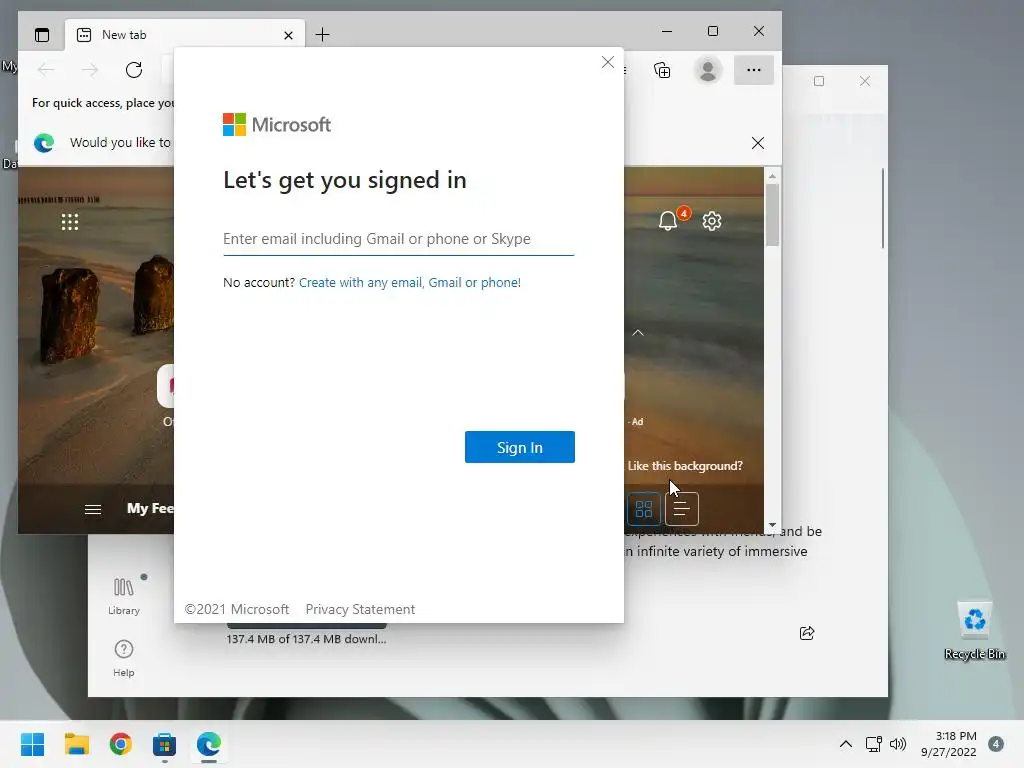Click the volume speaker tray icon

[898, 744]
